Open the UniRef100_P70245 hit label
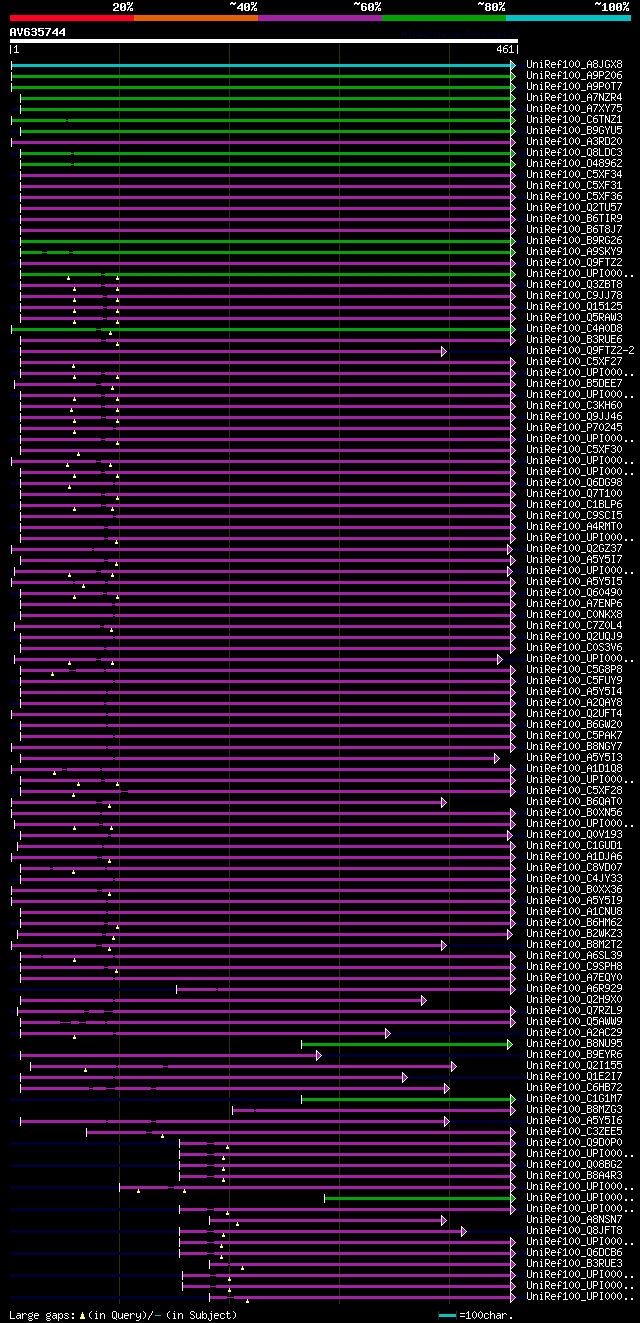This screenshot has height=1323, width=640. click(x=575, y=427)
